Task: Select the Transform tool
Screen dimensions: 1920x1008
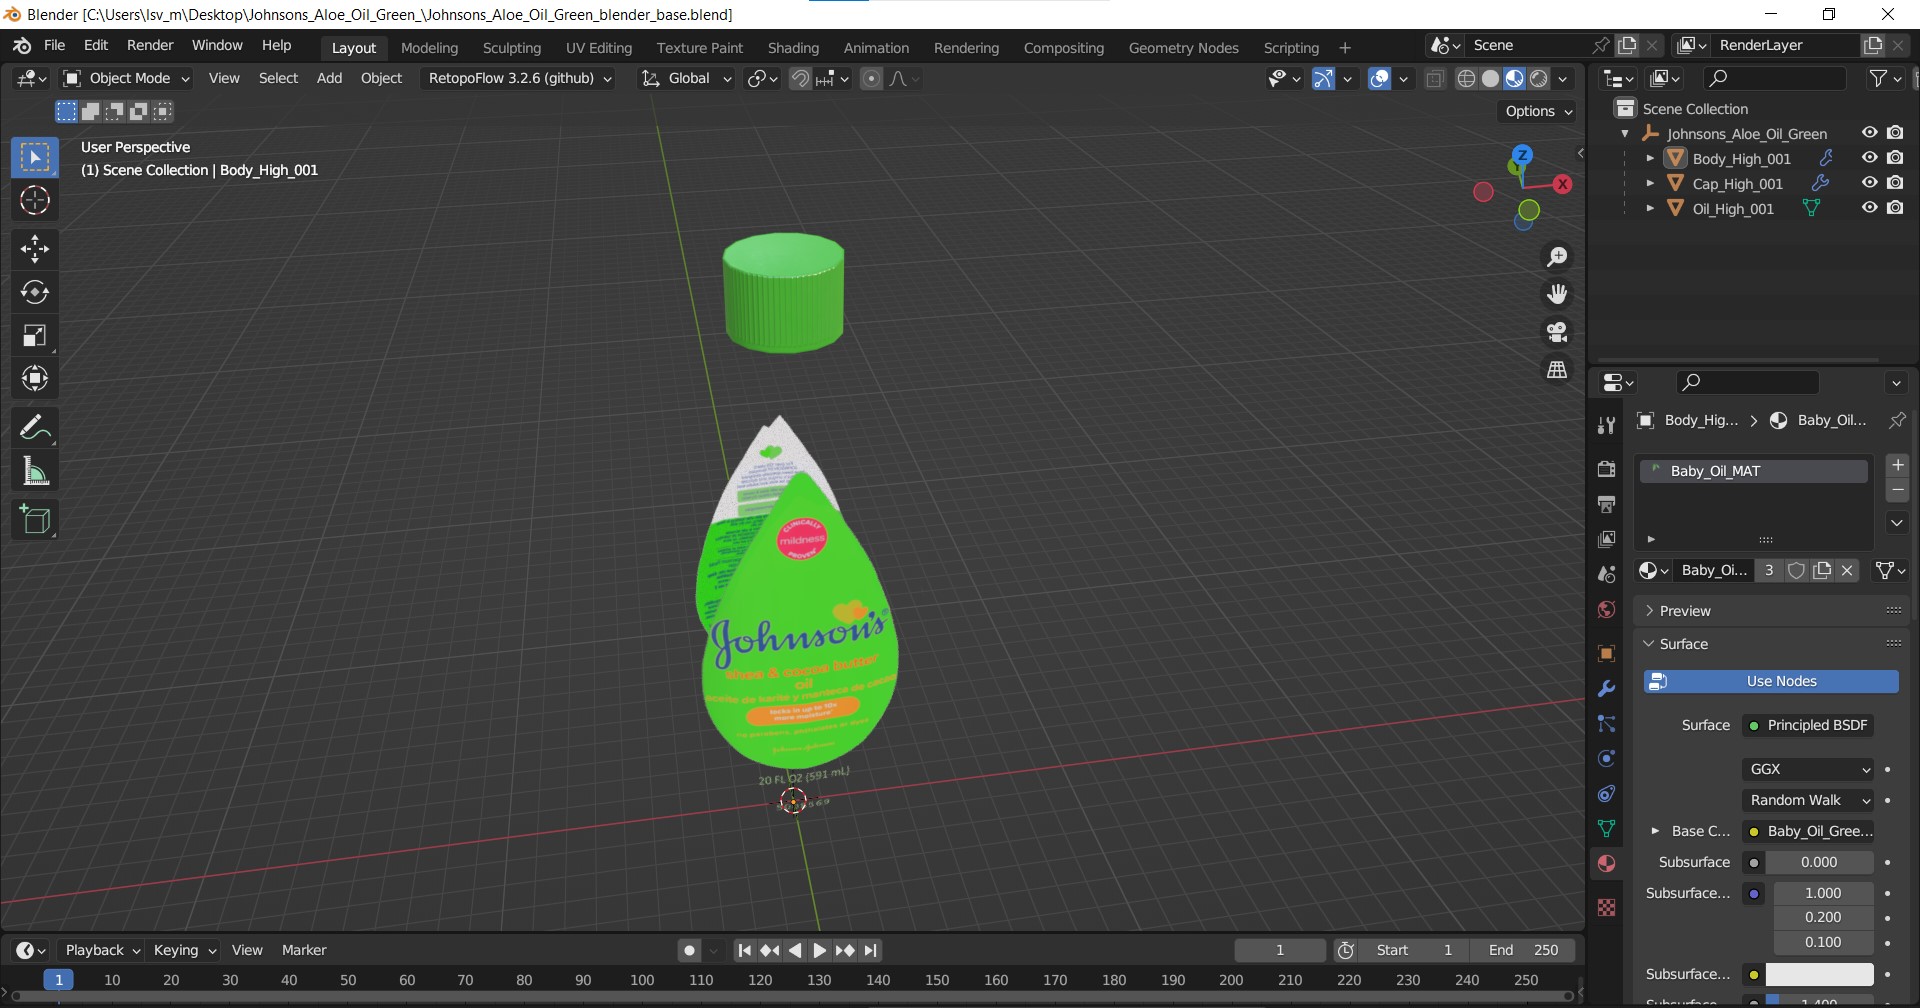Action: (35, 378)
